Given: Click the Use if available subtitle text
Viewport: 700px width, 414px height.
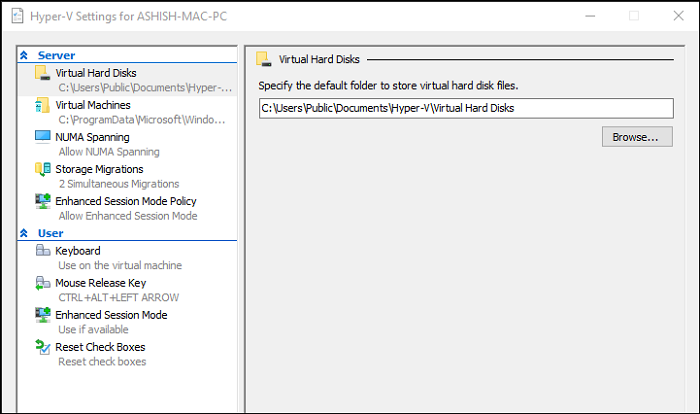Looking at the screenshot, I should [93, 330].
